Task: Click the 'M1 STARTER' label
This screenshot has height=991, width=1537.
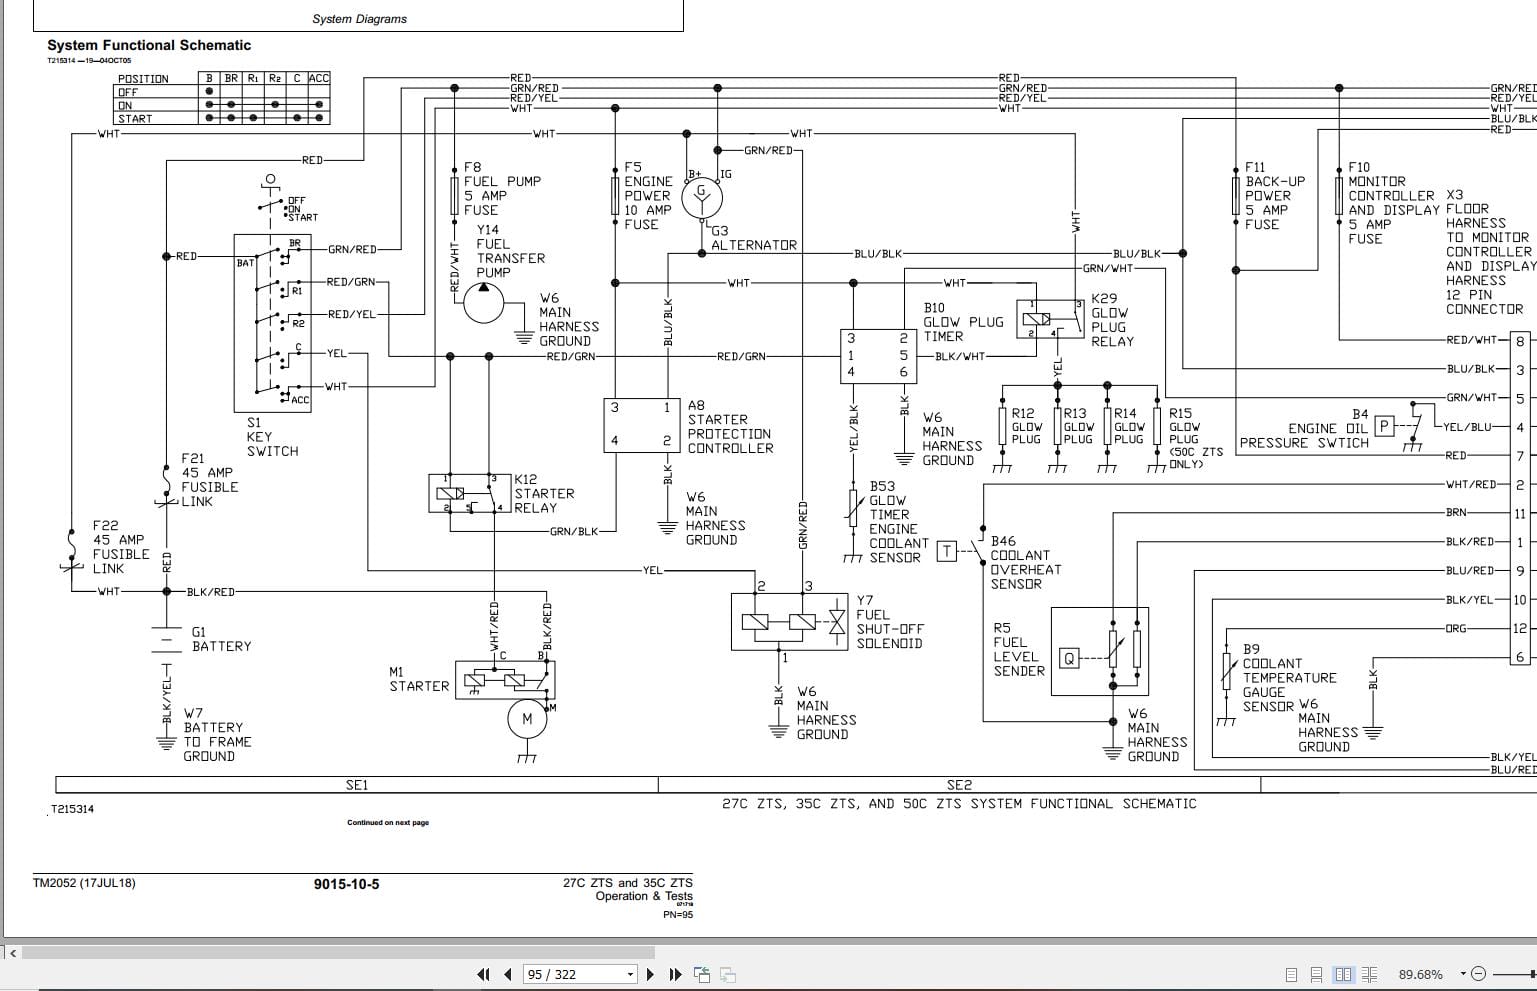Action: pyautogui.click(x=419, y=679)
